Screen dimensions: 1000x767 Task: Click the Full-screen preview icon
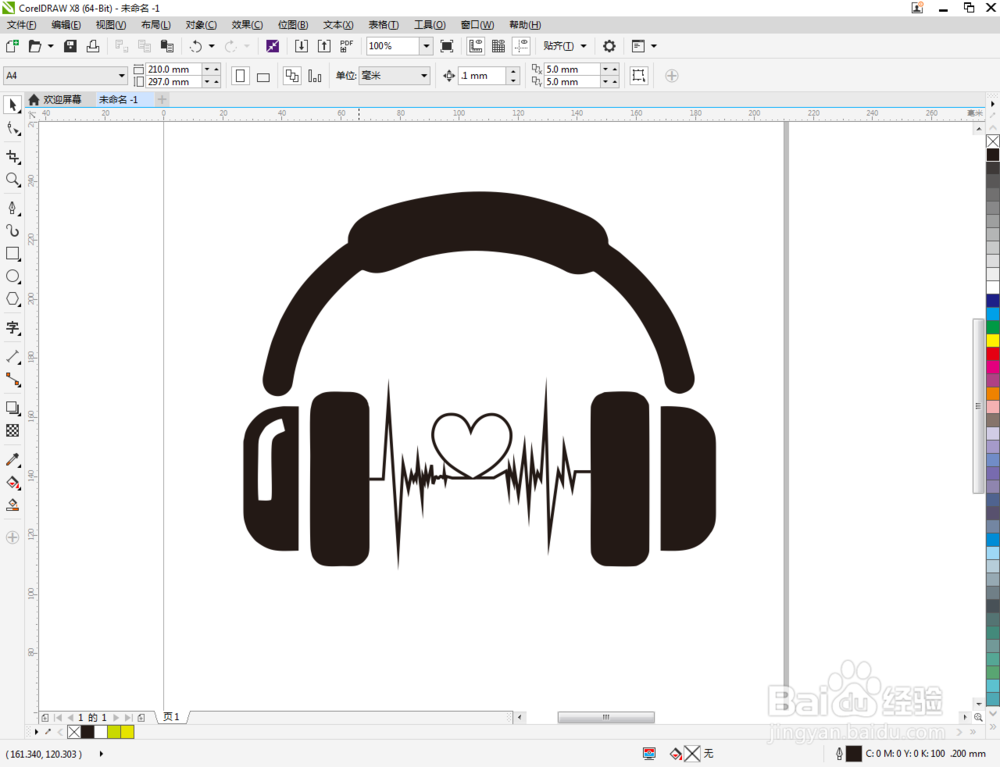[x=447, y=46]
